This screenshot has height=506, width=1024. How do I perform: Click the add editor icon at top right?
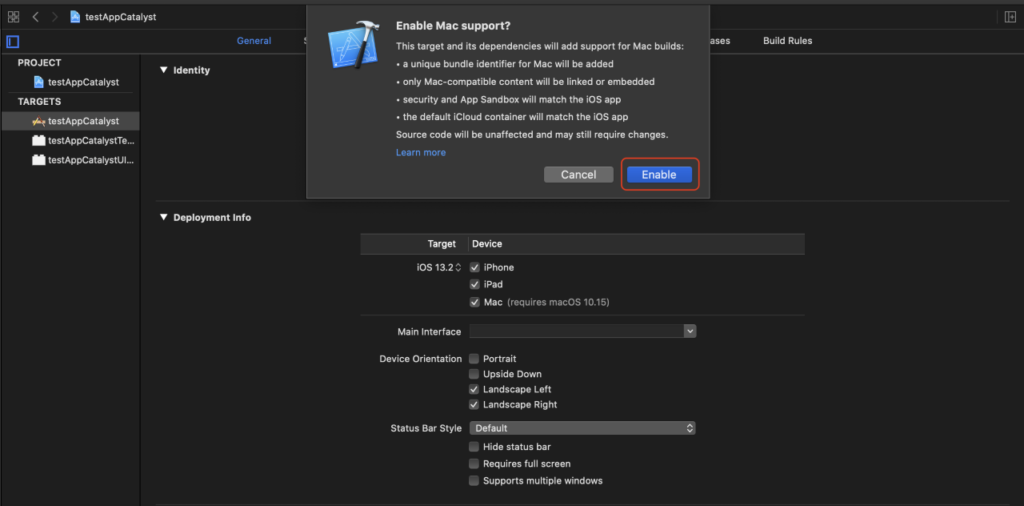1009,17
